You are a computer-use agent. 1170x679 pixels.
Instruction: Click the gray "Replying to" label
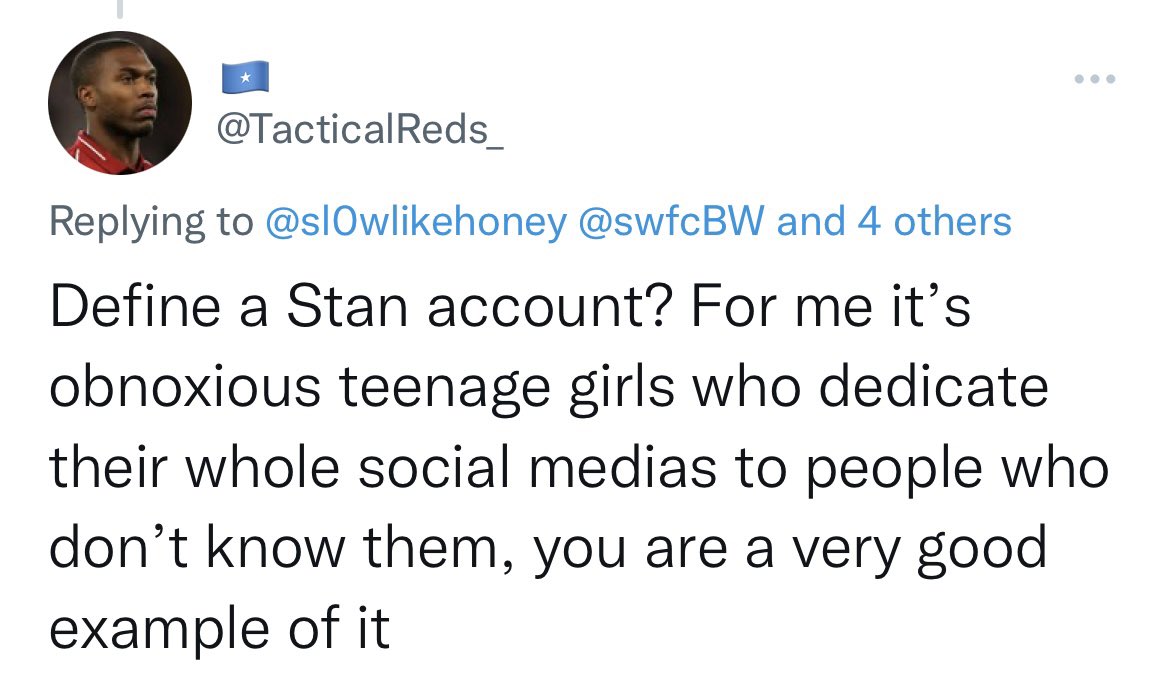(151, 222)
